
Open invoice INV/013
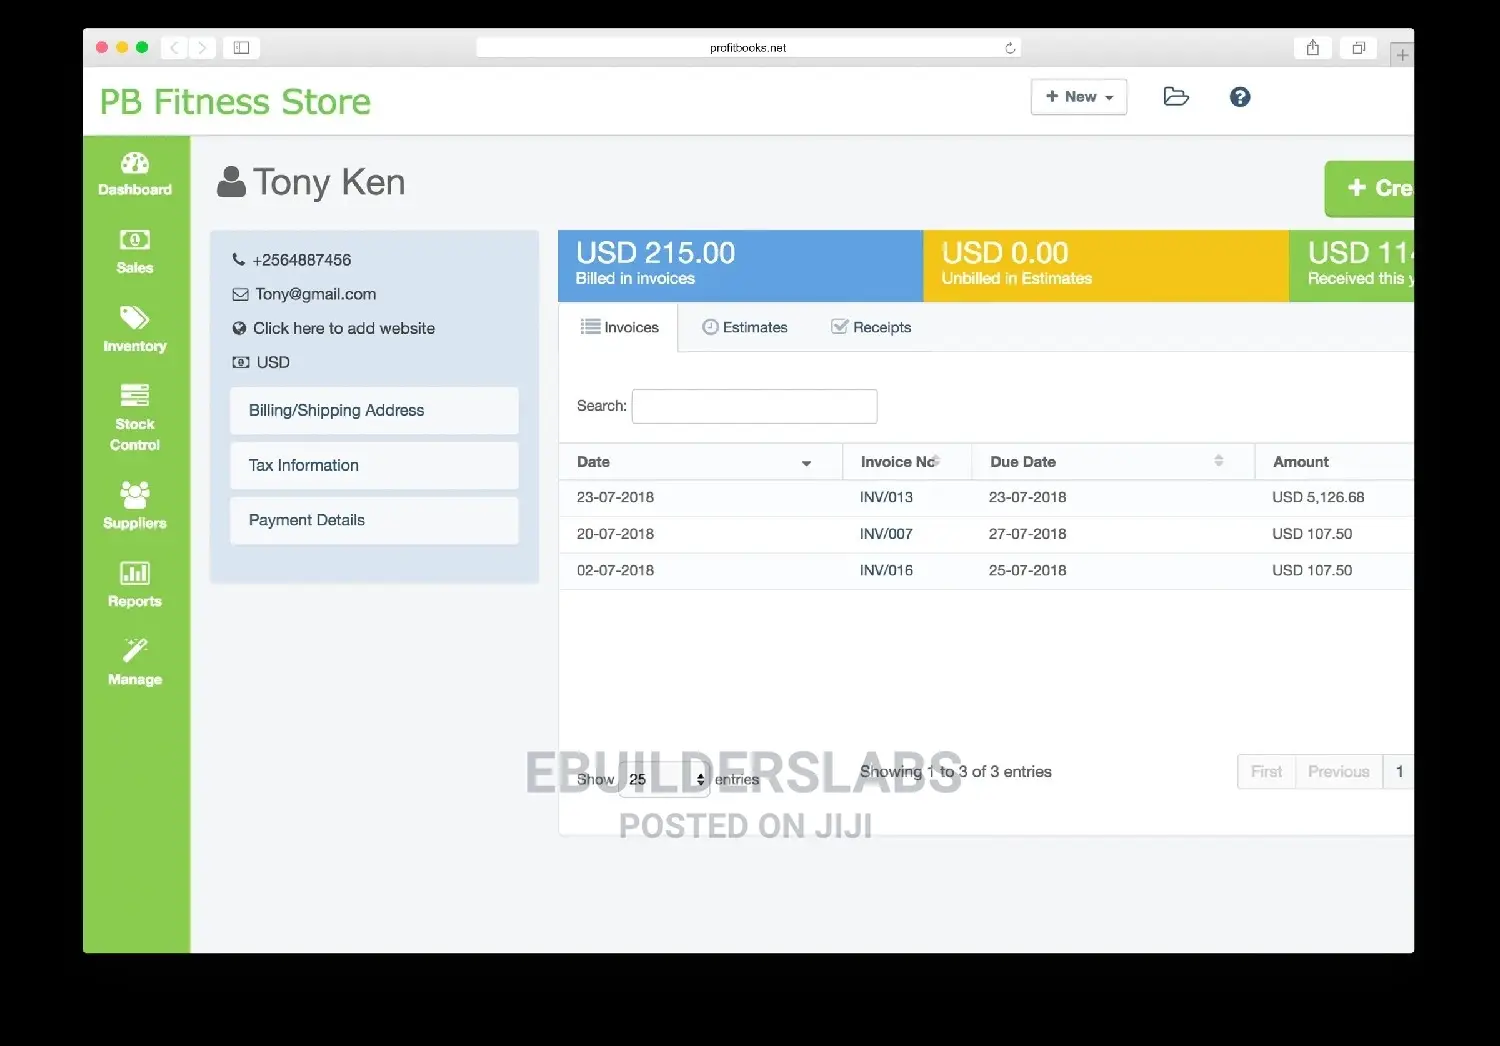point(886,497)
